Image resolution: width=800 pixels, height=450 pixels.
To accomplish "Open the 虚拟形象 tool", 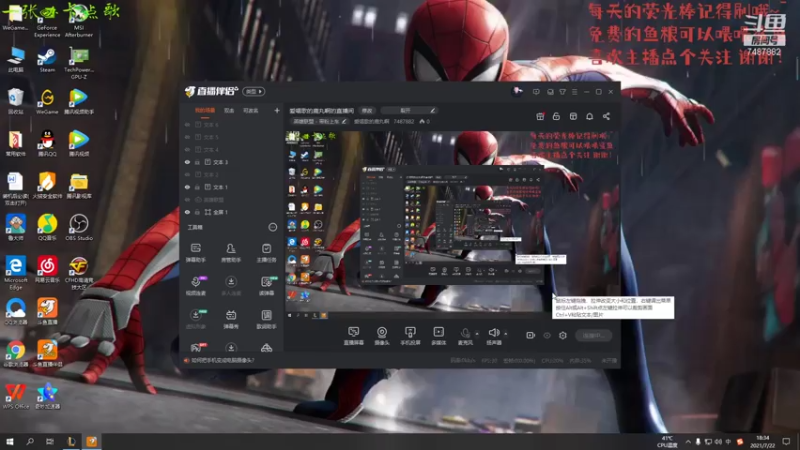I will pos(195,319).
